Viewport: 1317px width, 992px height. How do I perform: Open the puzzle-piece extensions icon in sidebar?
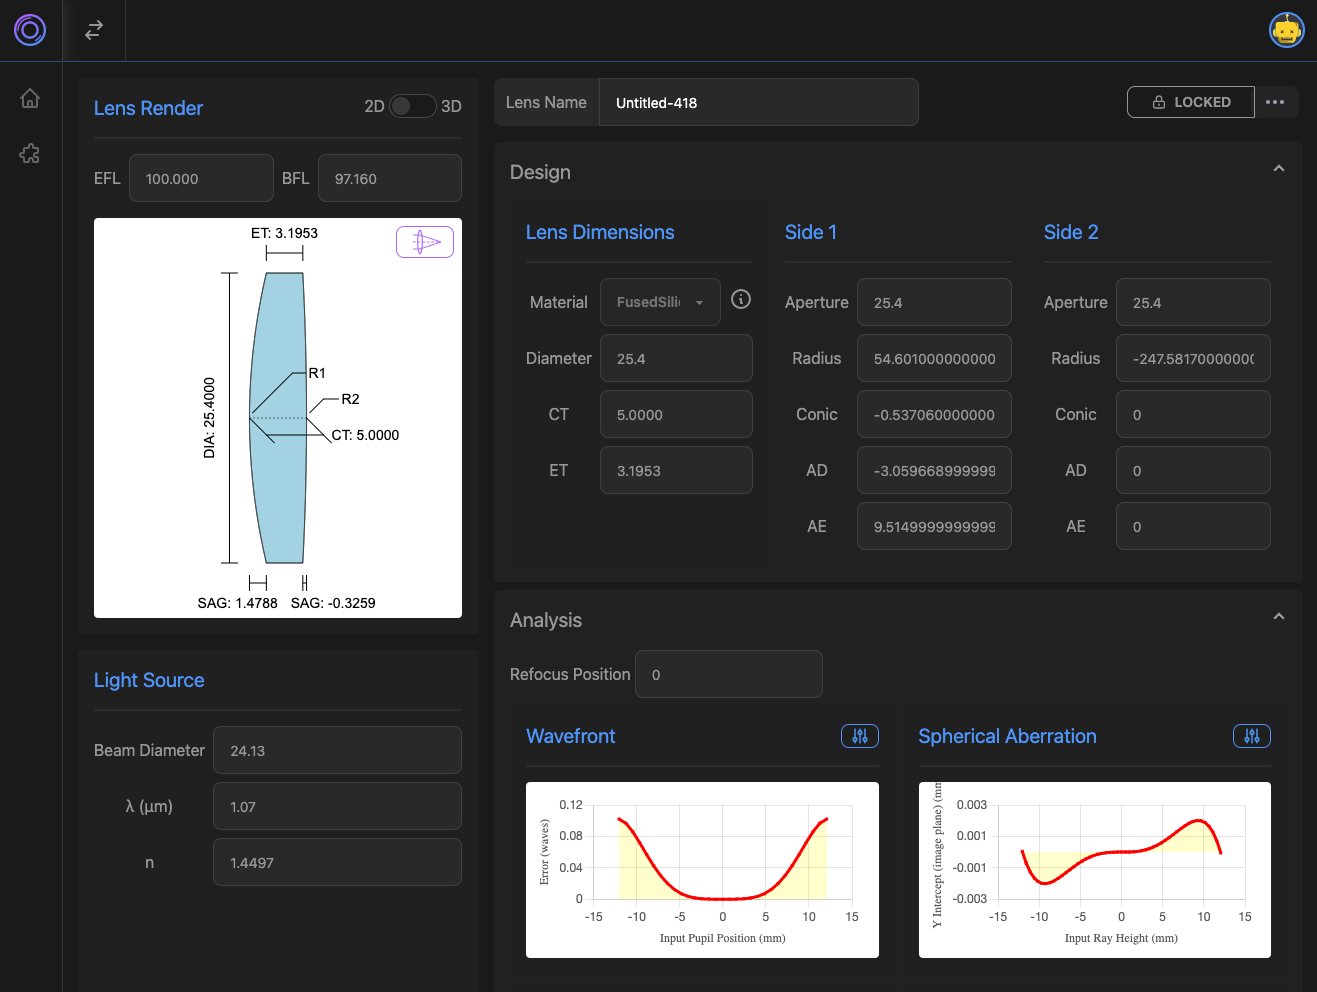point(30,154)
